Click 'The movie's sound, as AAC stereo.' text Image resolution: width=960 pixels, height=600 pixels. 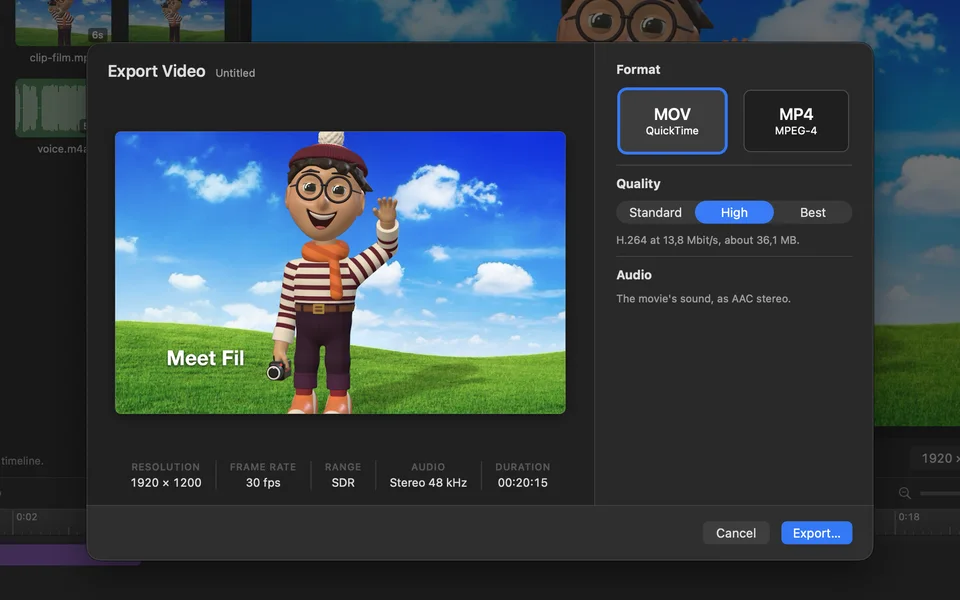pyautogui.click(x=703, y=299)
